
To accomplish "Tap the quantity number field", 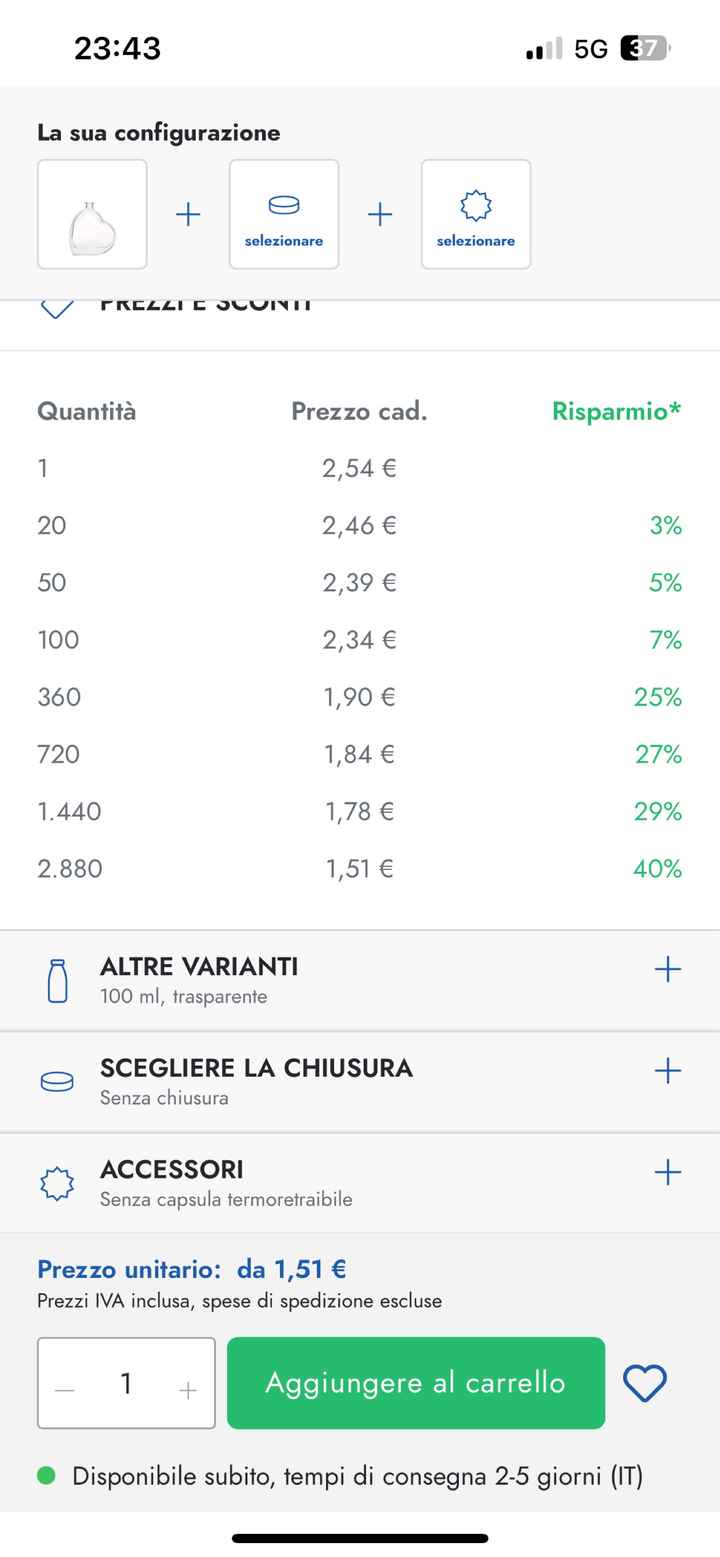I will tap(126, 1383).
